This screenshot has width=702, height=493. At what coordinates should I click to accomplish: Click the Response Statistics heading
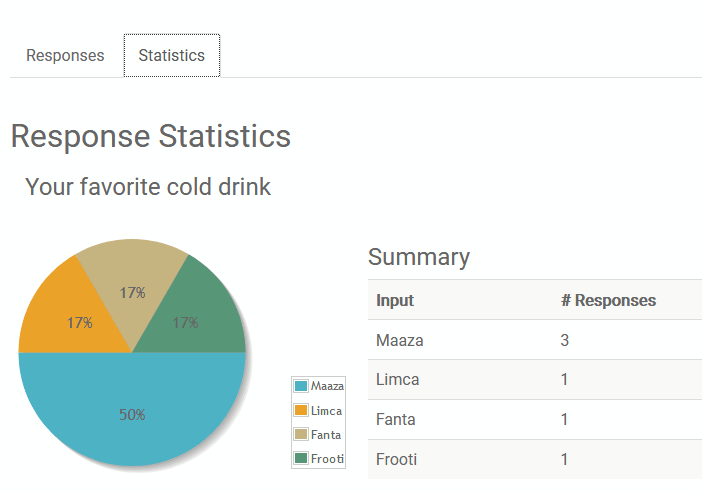pos(151,136)
